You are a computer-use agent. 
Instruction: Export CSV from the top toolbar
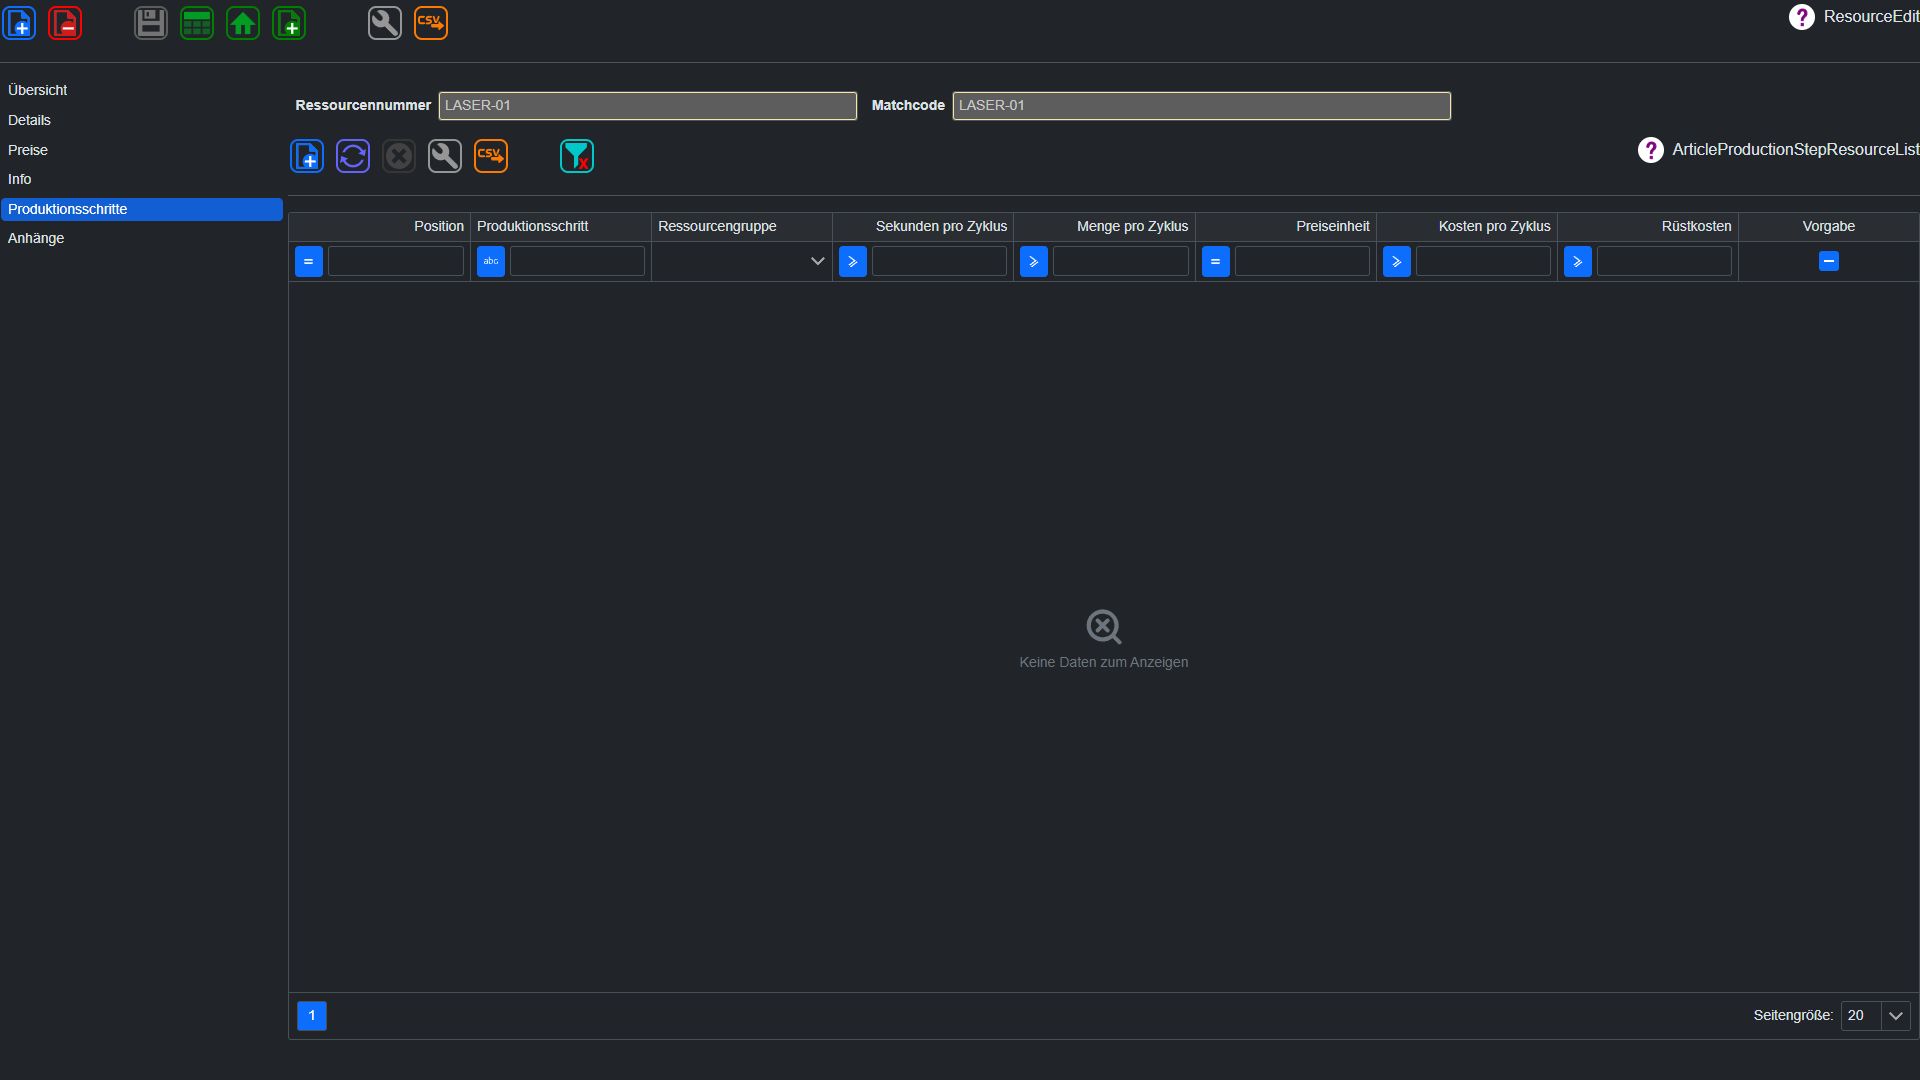coord(431,23)
